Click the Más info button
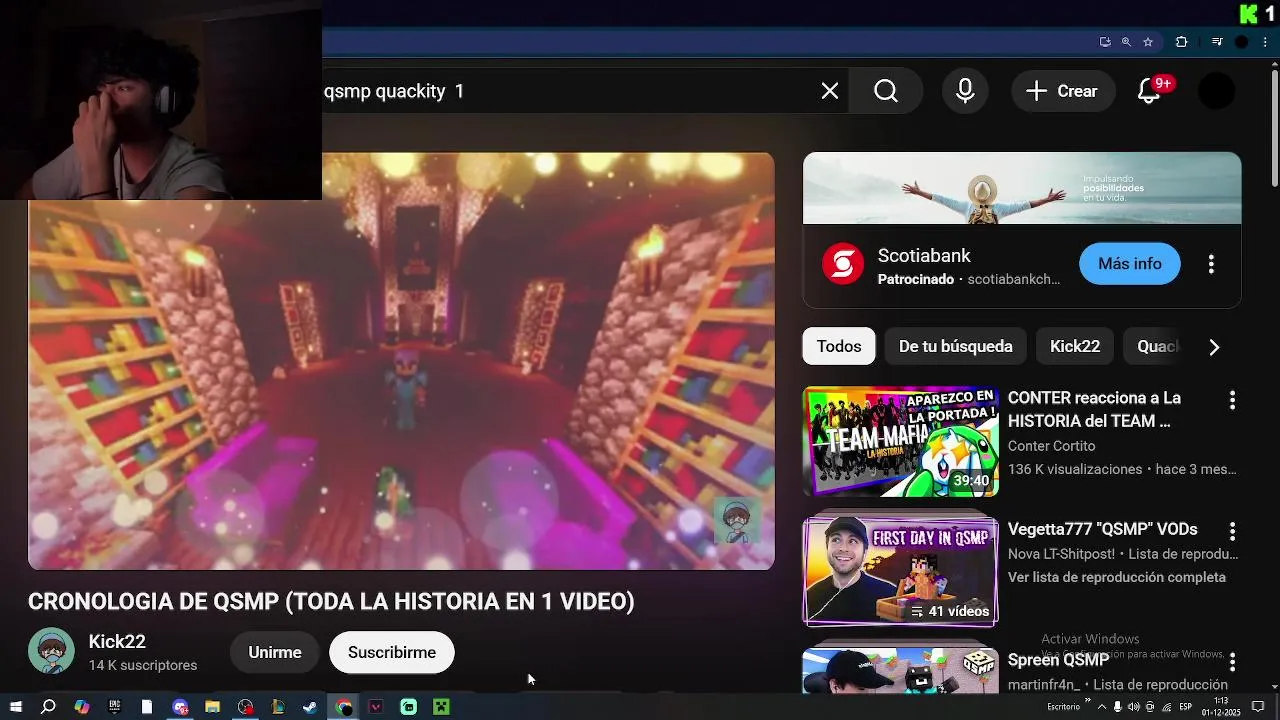The width and height of the screenshot is (1280, 720). click(1130, 264)
